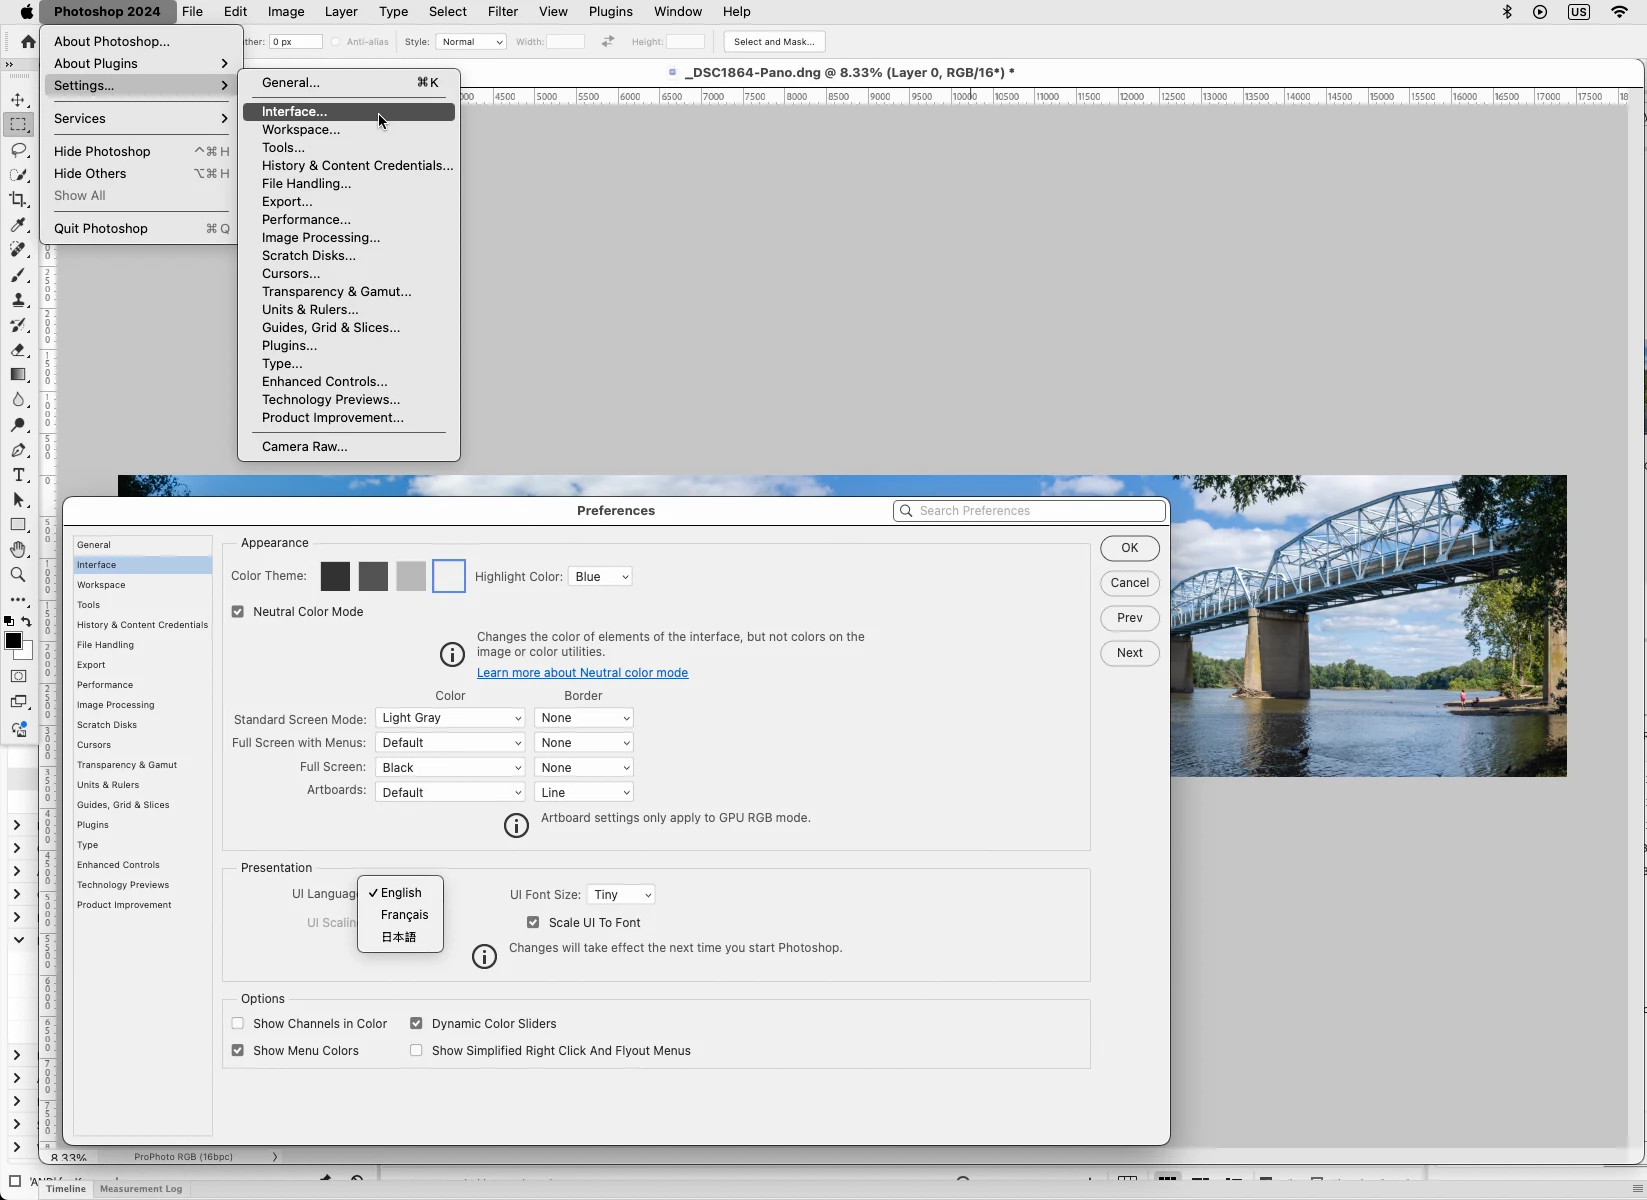Open the Highlight Color dropdown
1647x1200 pixels.
click(x=600, y=577)
